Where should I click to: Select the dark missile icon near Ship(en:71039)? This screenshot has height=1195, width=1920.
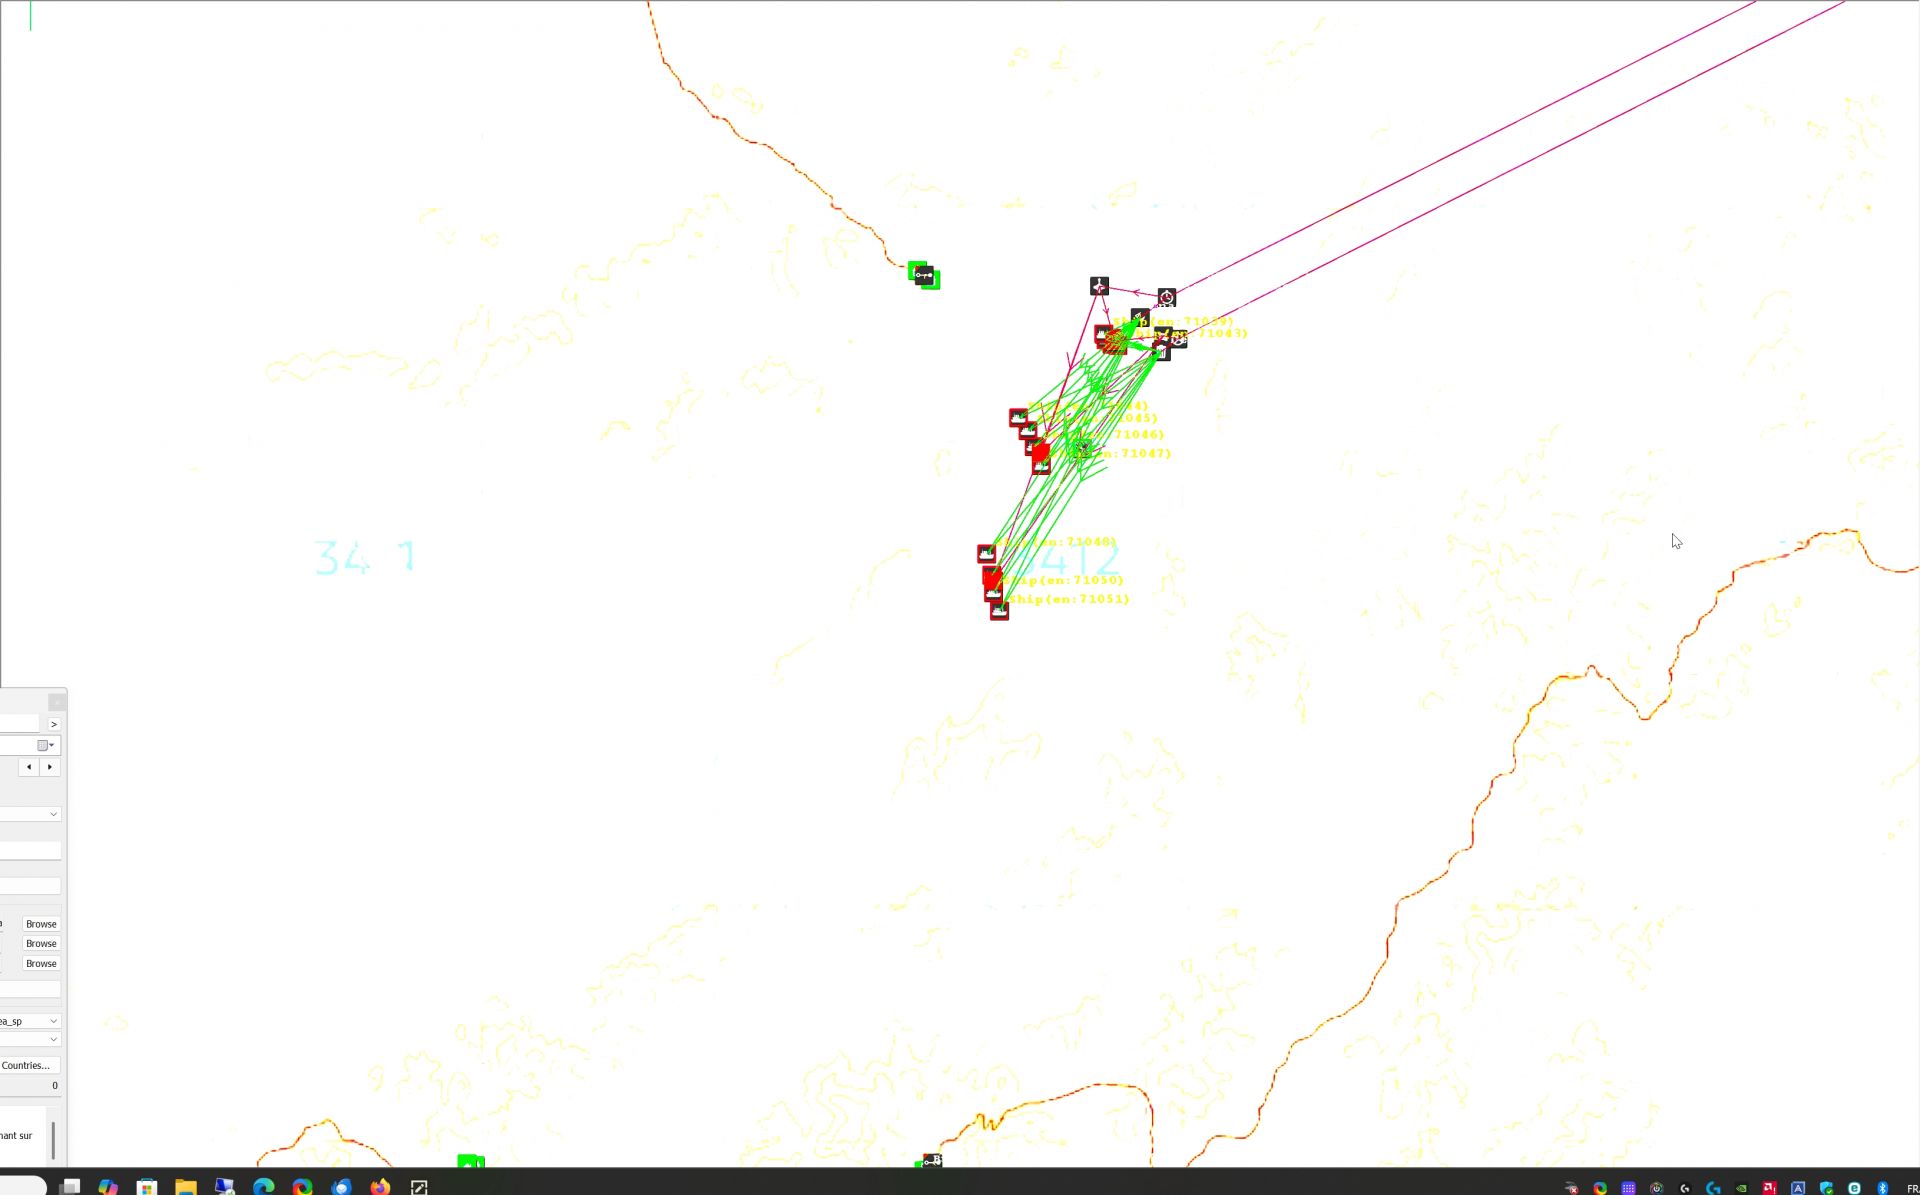pyautogui.click(x=1140, y=318)
